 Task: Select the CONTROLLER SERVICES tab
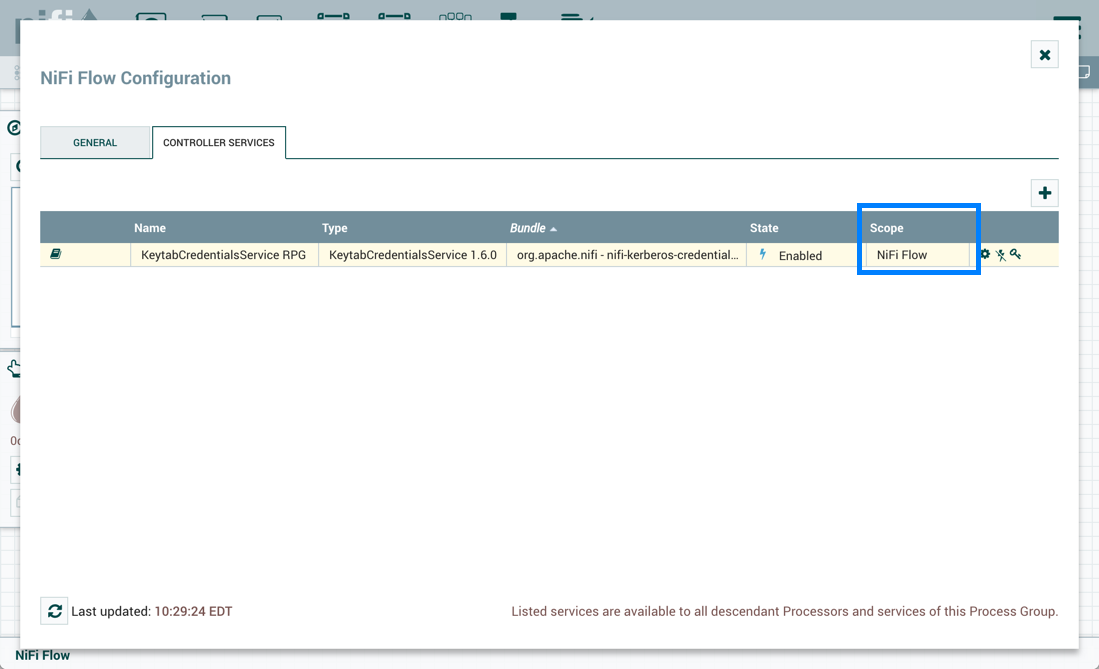pyautogui.click(x=218, y=142)
